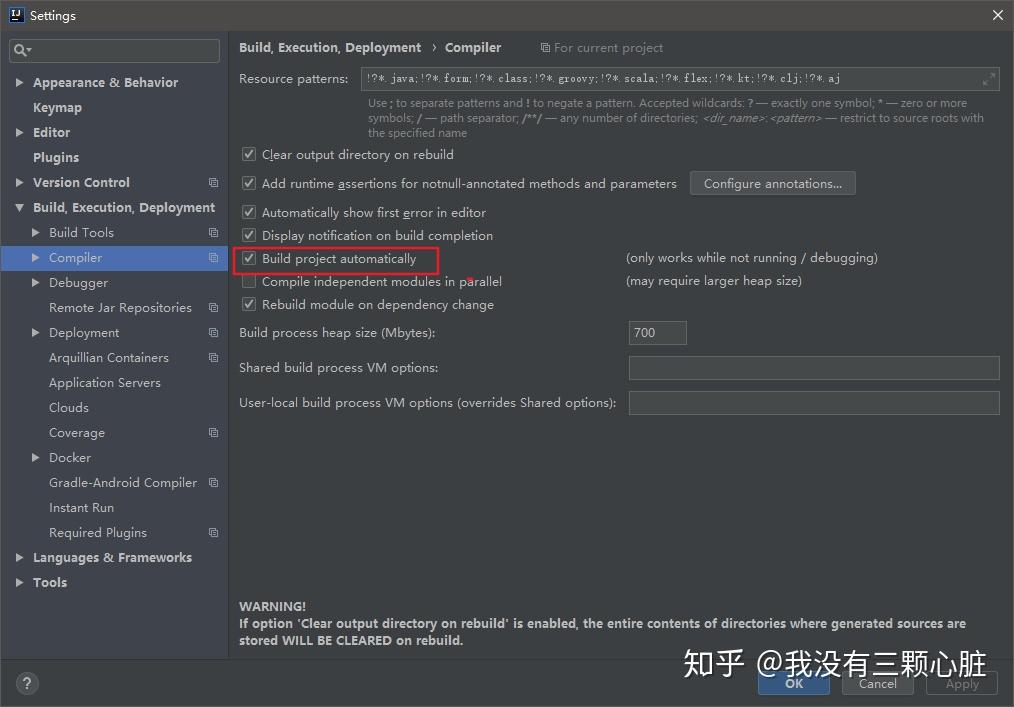Open the Keymap settings page

coord(58,107)
